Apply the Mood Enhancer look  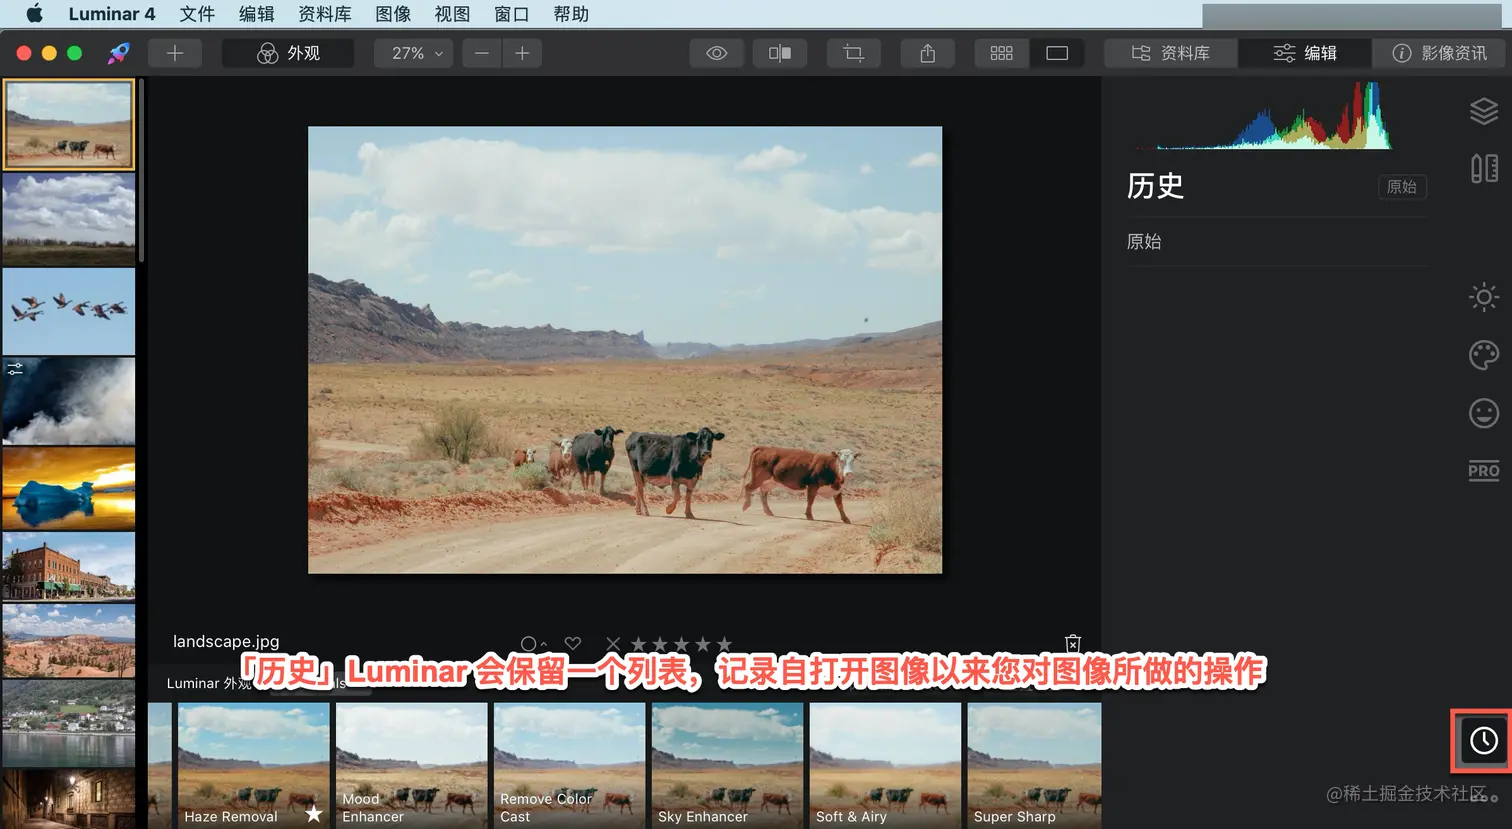411,765
